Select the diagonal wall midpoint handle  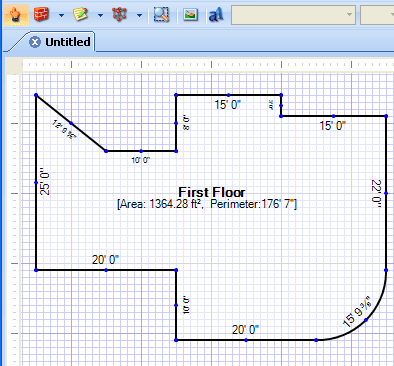[x=71, y=123]
